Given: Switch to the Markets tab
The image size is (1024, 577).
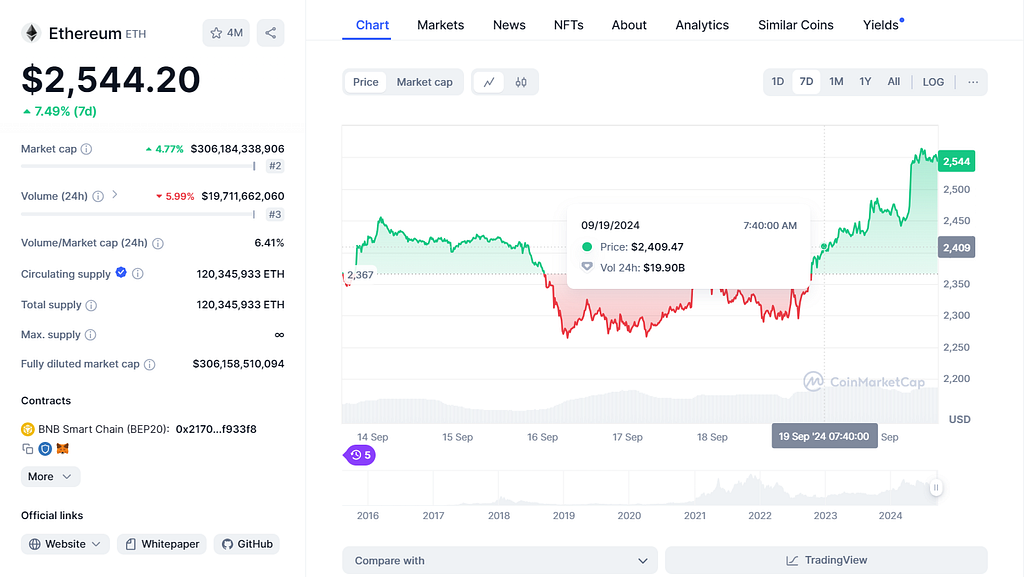Looking at the screenshot, I should tap(440, 25).
